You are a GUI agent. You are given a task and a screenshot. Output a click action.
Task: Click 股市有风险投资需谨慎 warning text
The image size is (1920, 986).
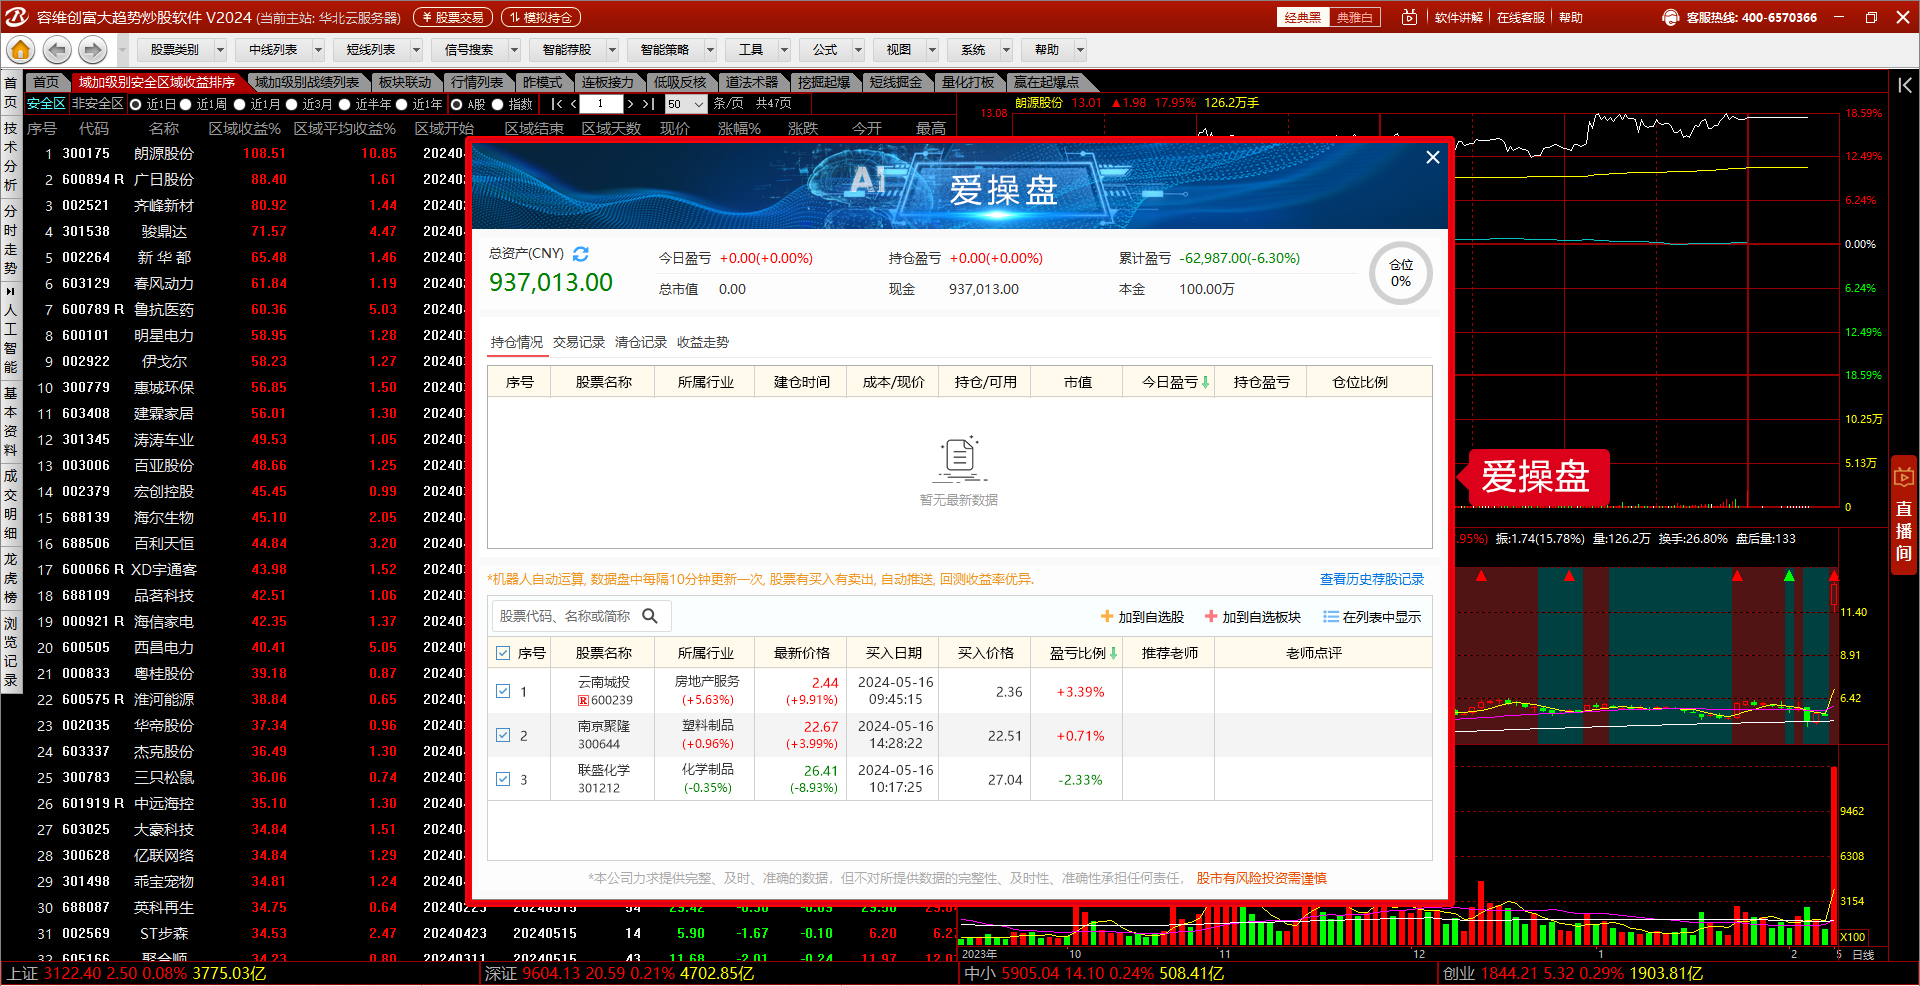(x=1261, y=878)
